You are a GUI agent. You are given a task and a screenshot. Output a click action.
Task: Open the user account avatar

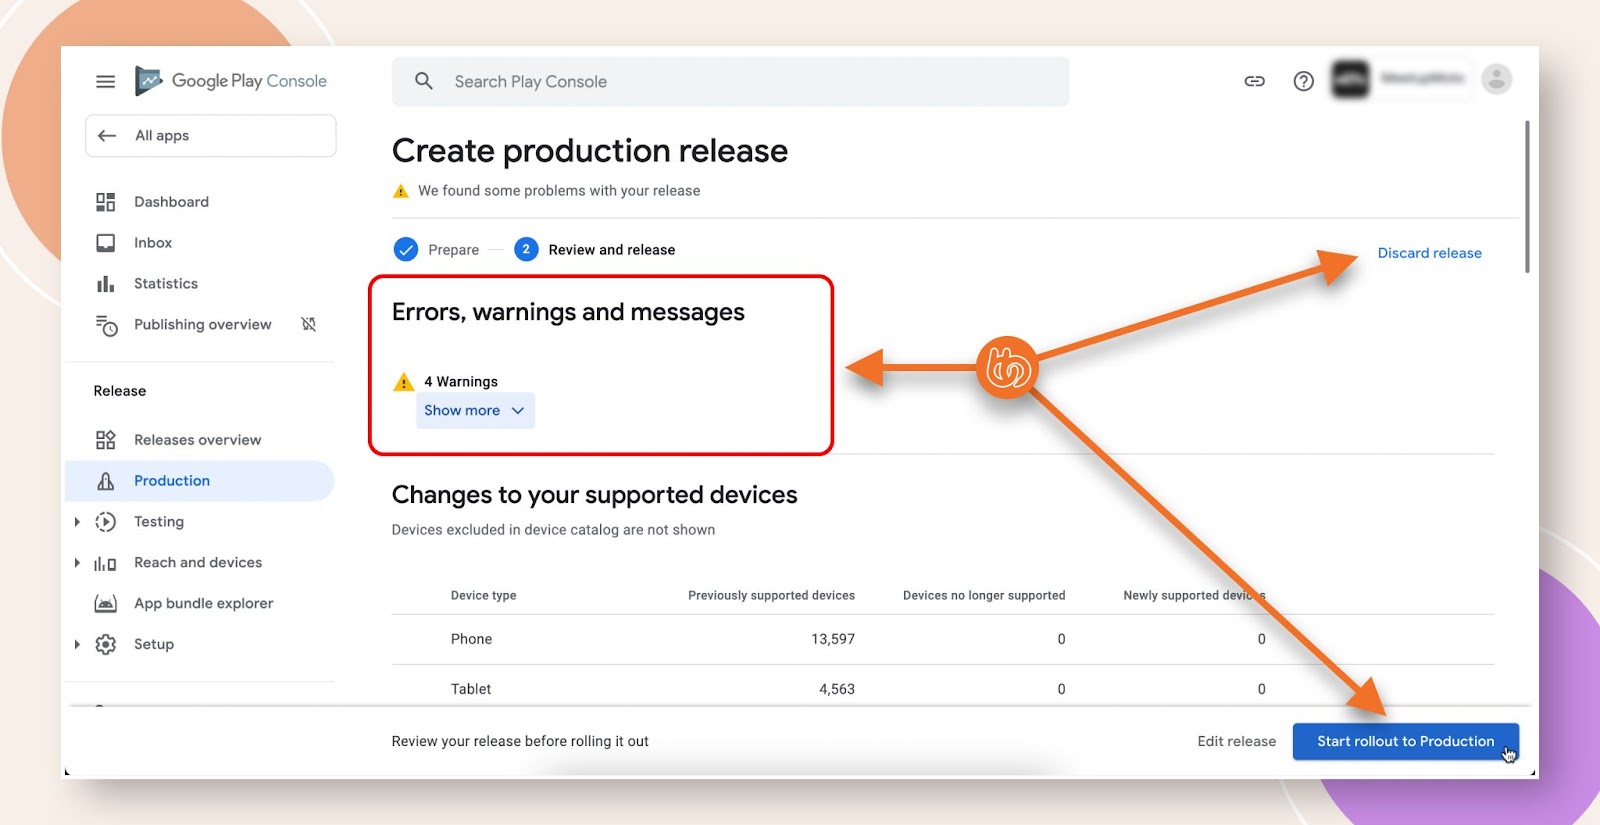pos(1496,79)
